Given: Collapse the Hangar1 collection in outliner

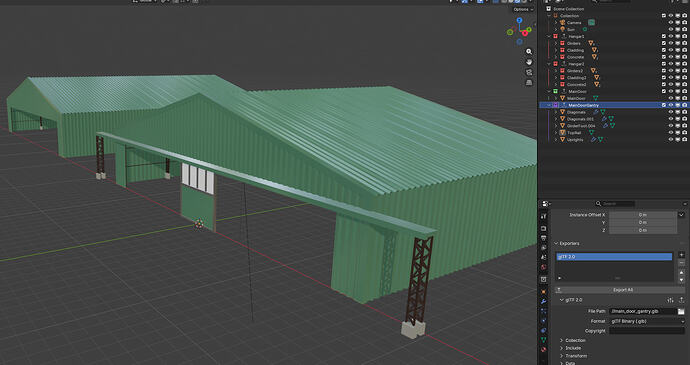Looking at the screenshot, I should [549, 36].
